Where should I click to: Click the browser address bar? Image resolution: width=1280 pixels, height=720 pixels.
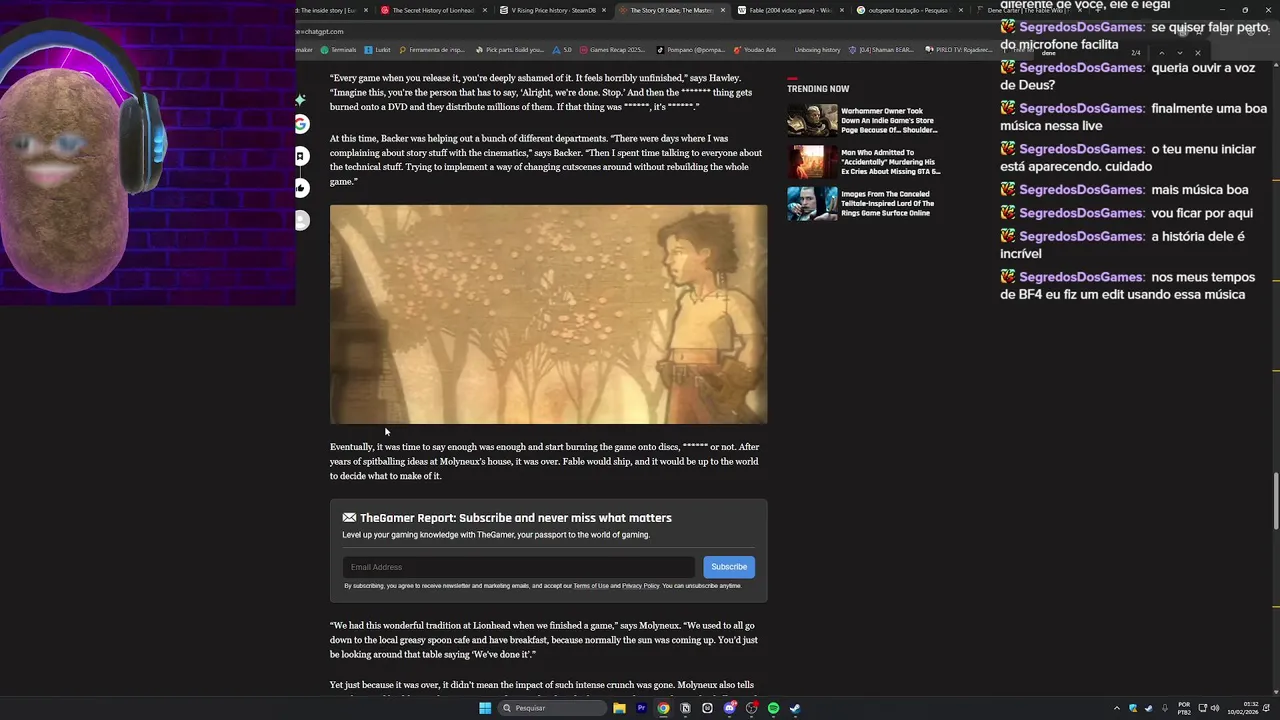point(640,31)
